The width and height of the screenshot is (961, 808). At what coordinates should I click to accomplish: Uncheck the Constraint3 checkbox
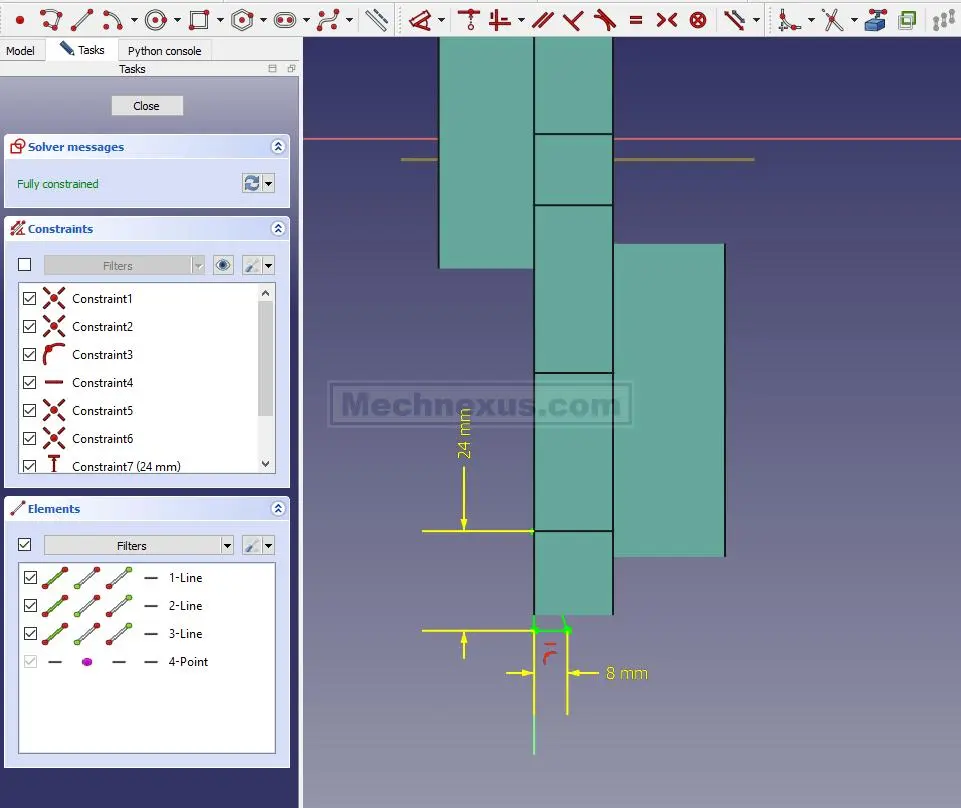tap(29, 355)
